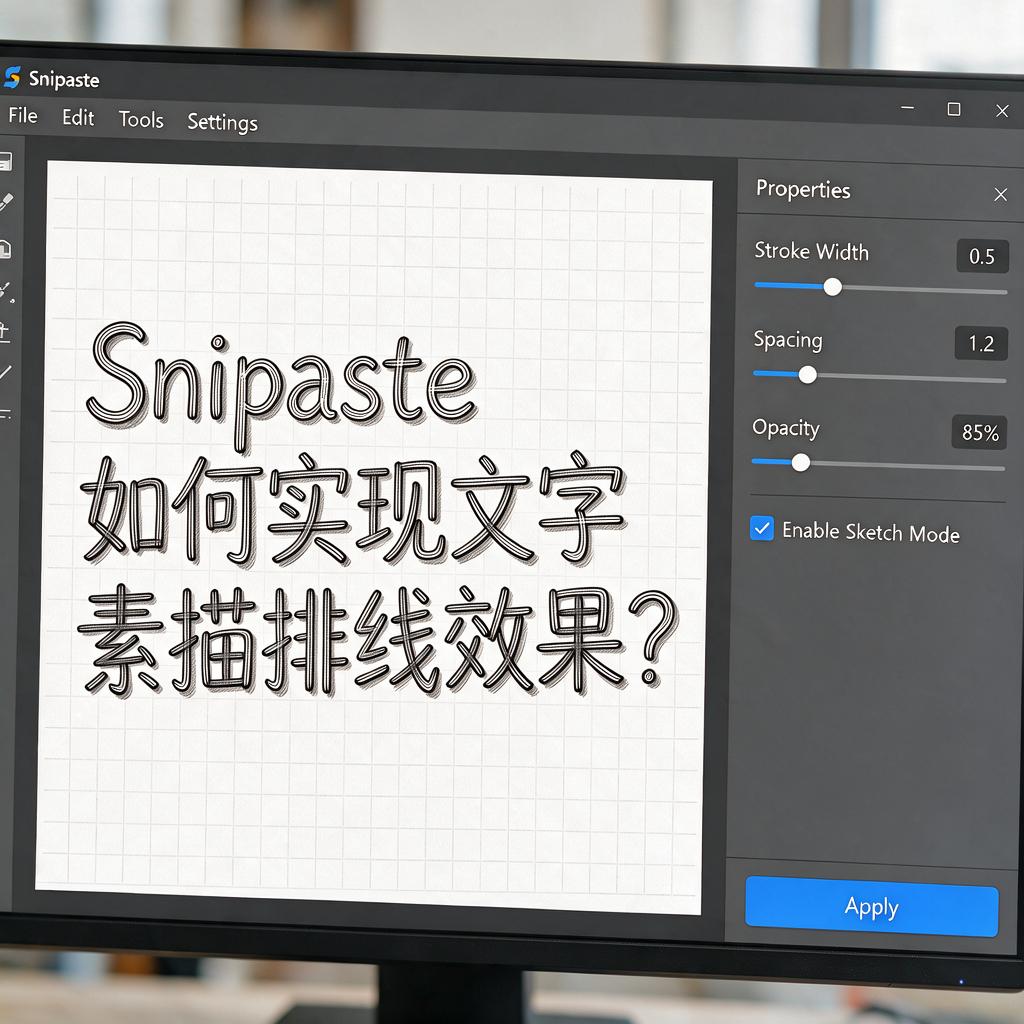This screenshot has width=1024, height=1024.
Task: Click the Apply button
Action: pos(872,906)
